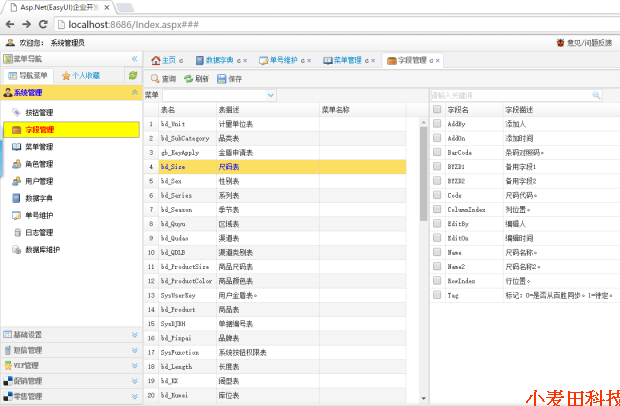620x406 pixels.
Task: Click the 日志管理 icon in sidebar
Action: click(x=17, y=233)
